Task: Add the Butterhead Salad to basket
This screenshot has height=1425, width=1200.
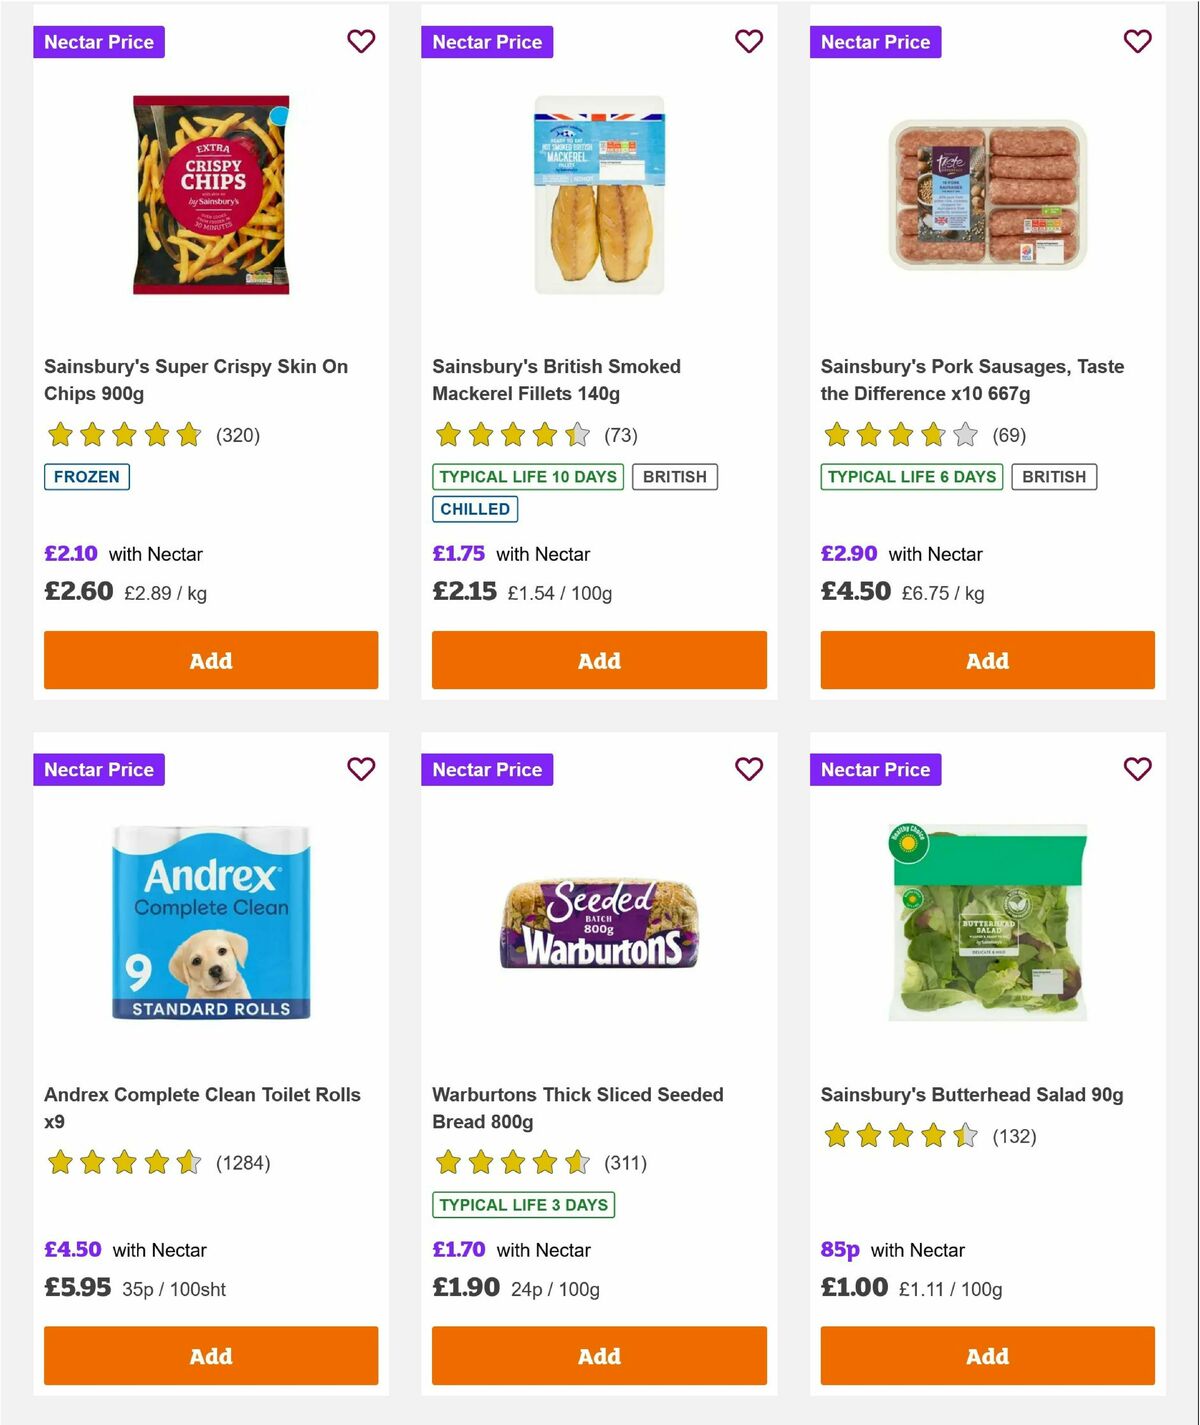Action: [987, 1356]
